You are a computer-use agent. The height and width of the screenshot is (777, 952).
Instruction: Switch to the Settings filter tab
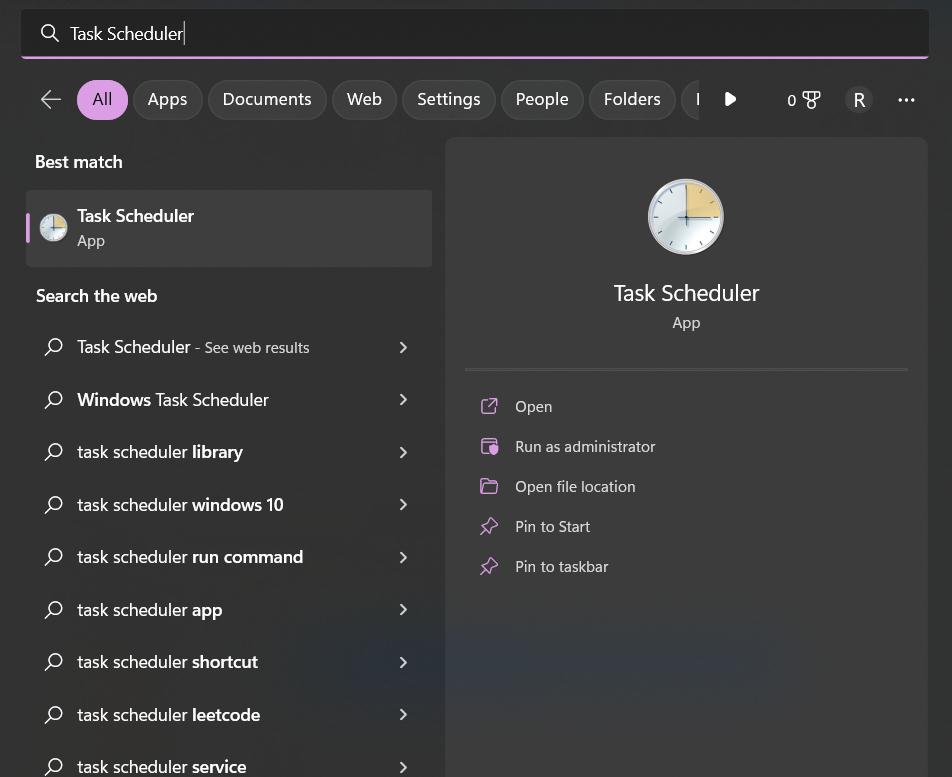pos(449,100)
